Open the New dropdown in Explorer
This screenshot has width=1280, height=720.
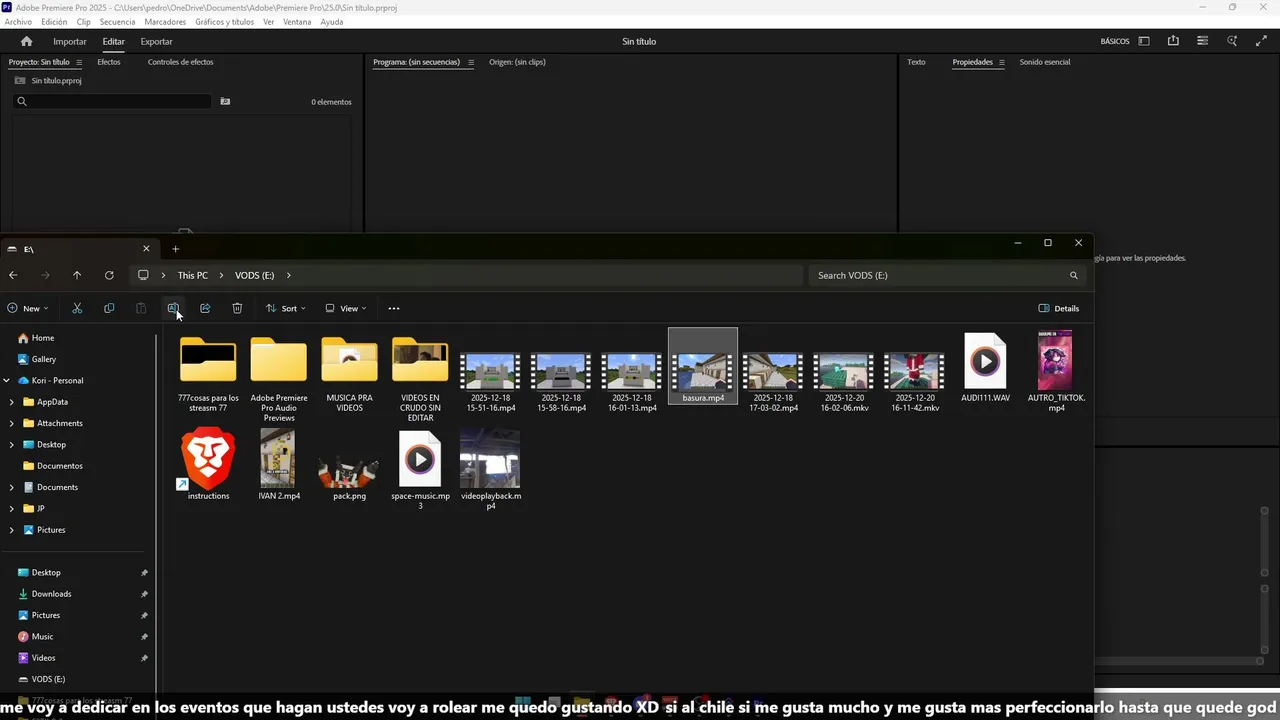point(27,308)
